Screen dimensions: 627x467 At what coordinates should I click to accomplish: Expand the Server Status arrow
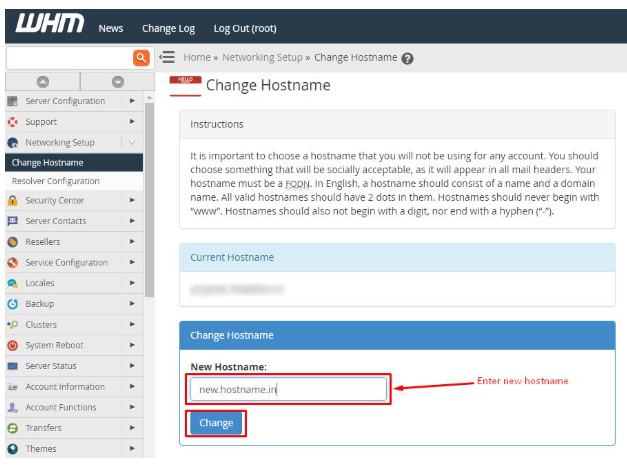tap(132, 365)
